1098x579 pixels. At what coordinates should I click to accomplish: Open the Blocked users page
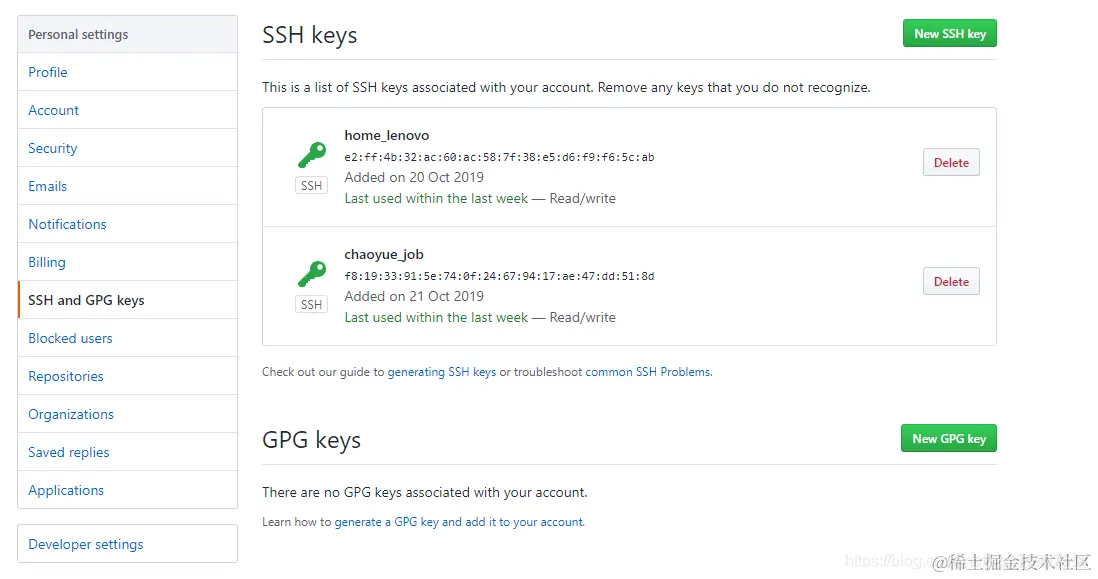pyautogui.click(x=70, y=338)
